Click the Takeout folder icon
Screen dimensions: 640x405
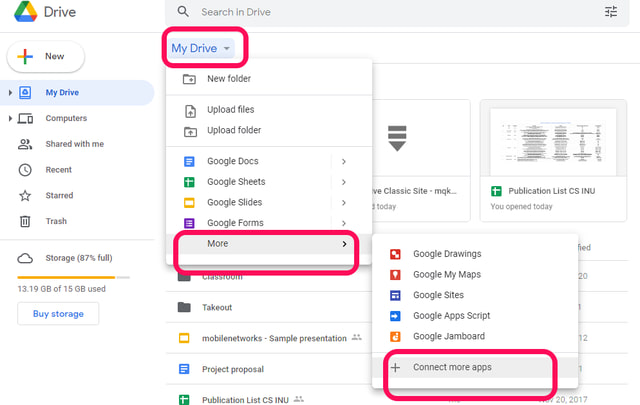tap(184, 307)
